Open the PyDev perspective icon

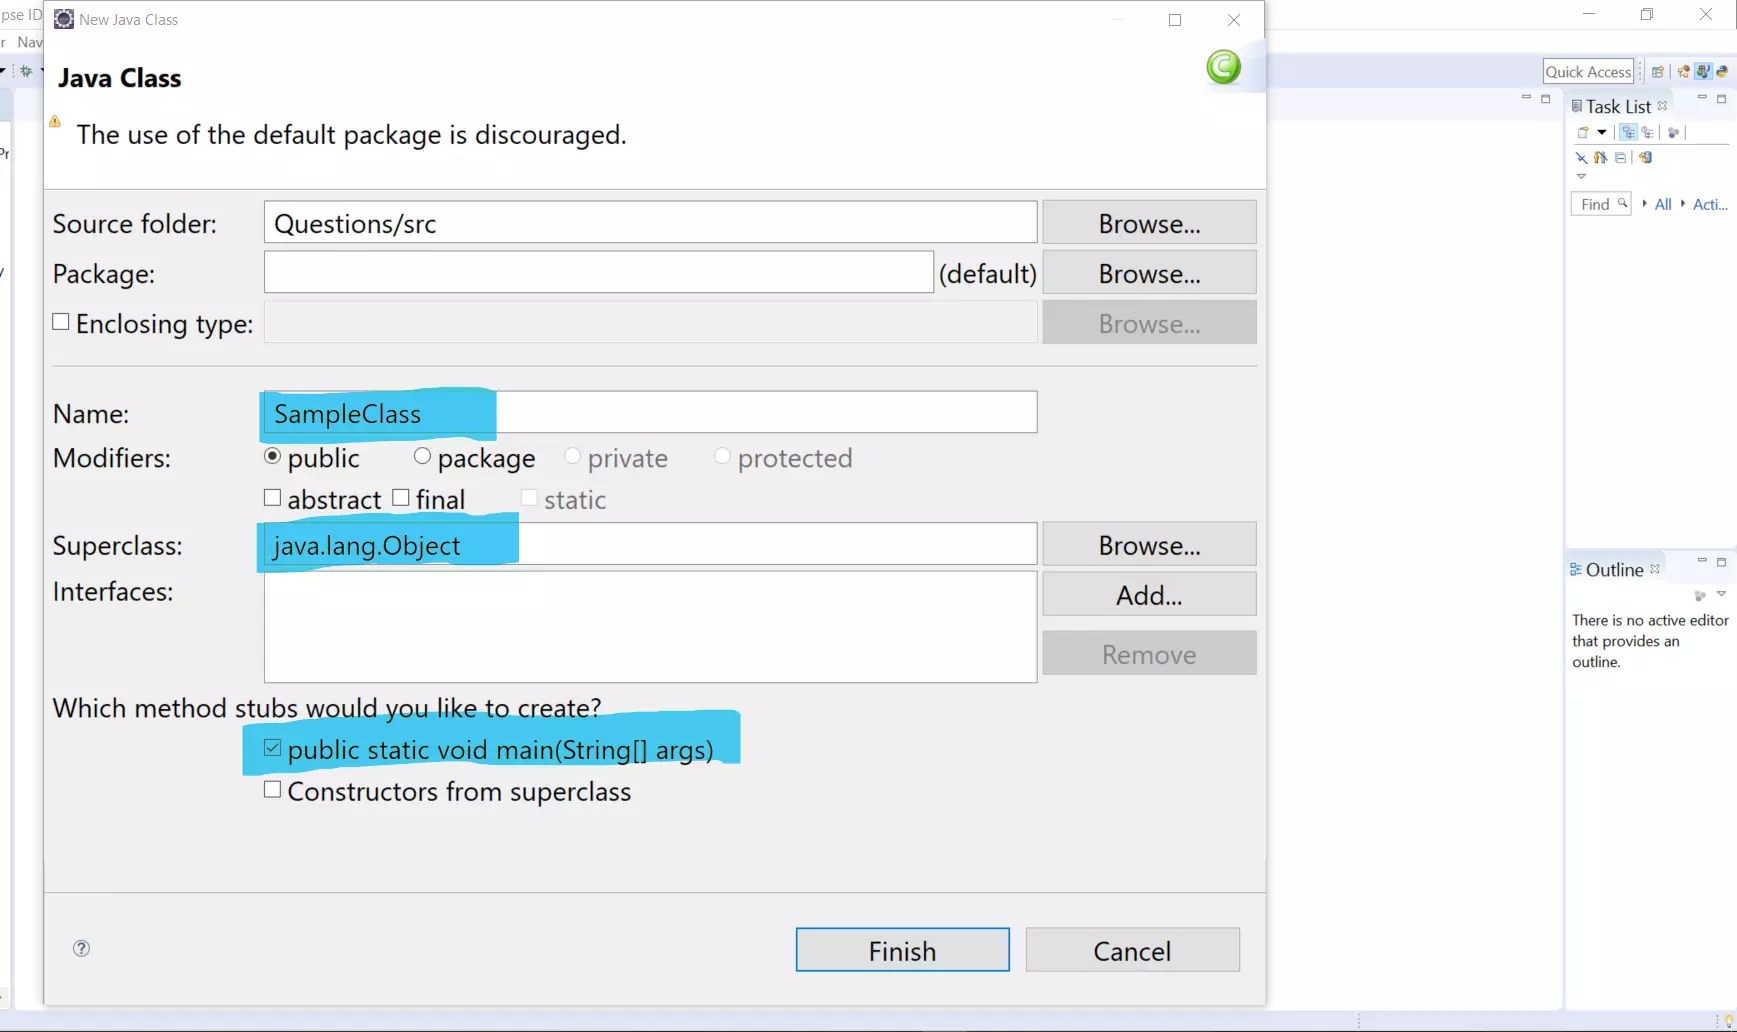1722,73
